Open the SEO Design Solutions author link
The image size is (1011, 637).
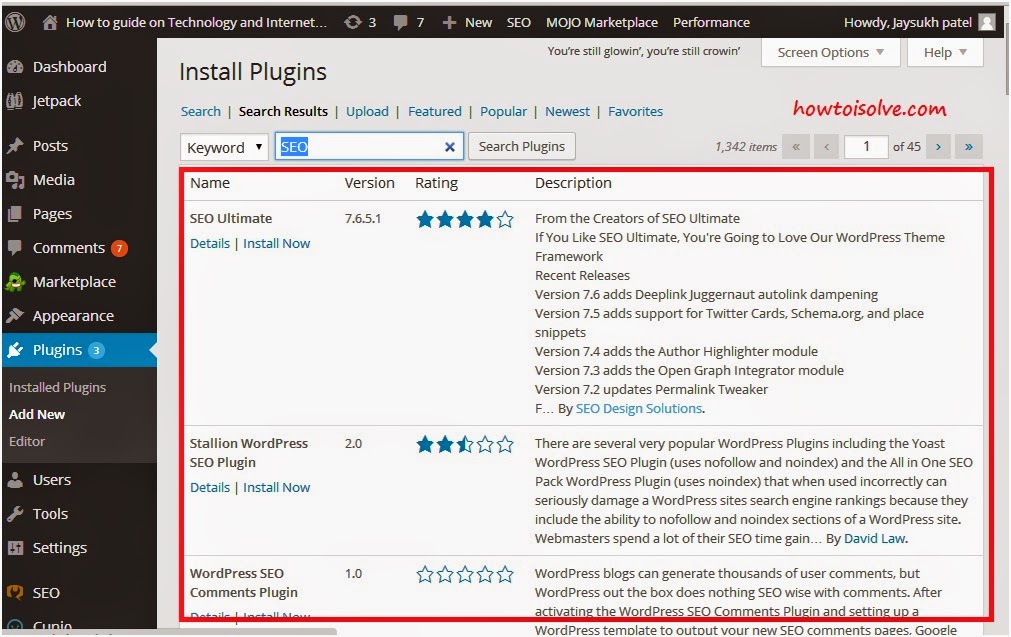point(638,408)
